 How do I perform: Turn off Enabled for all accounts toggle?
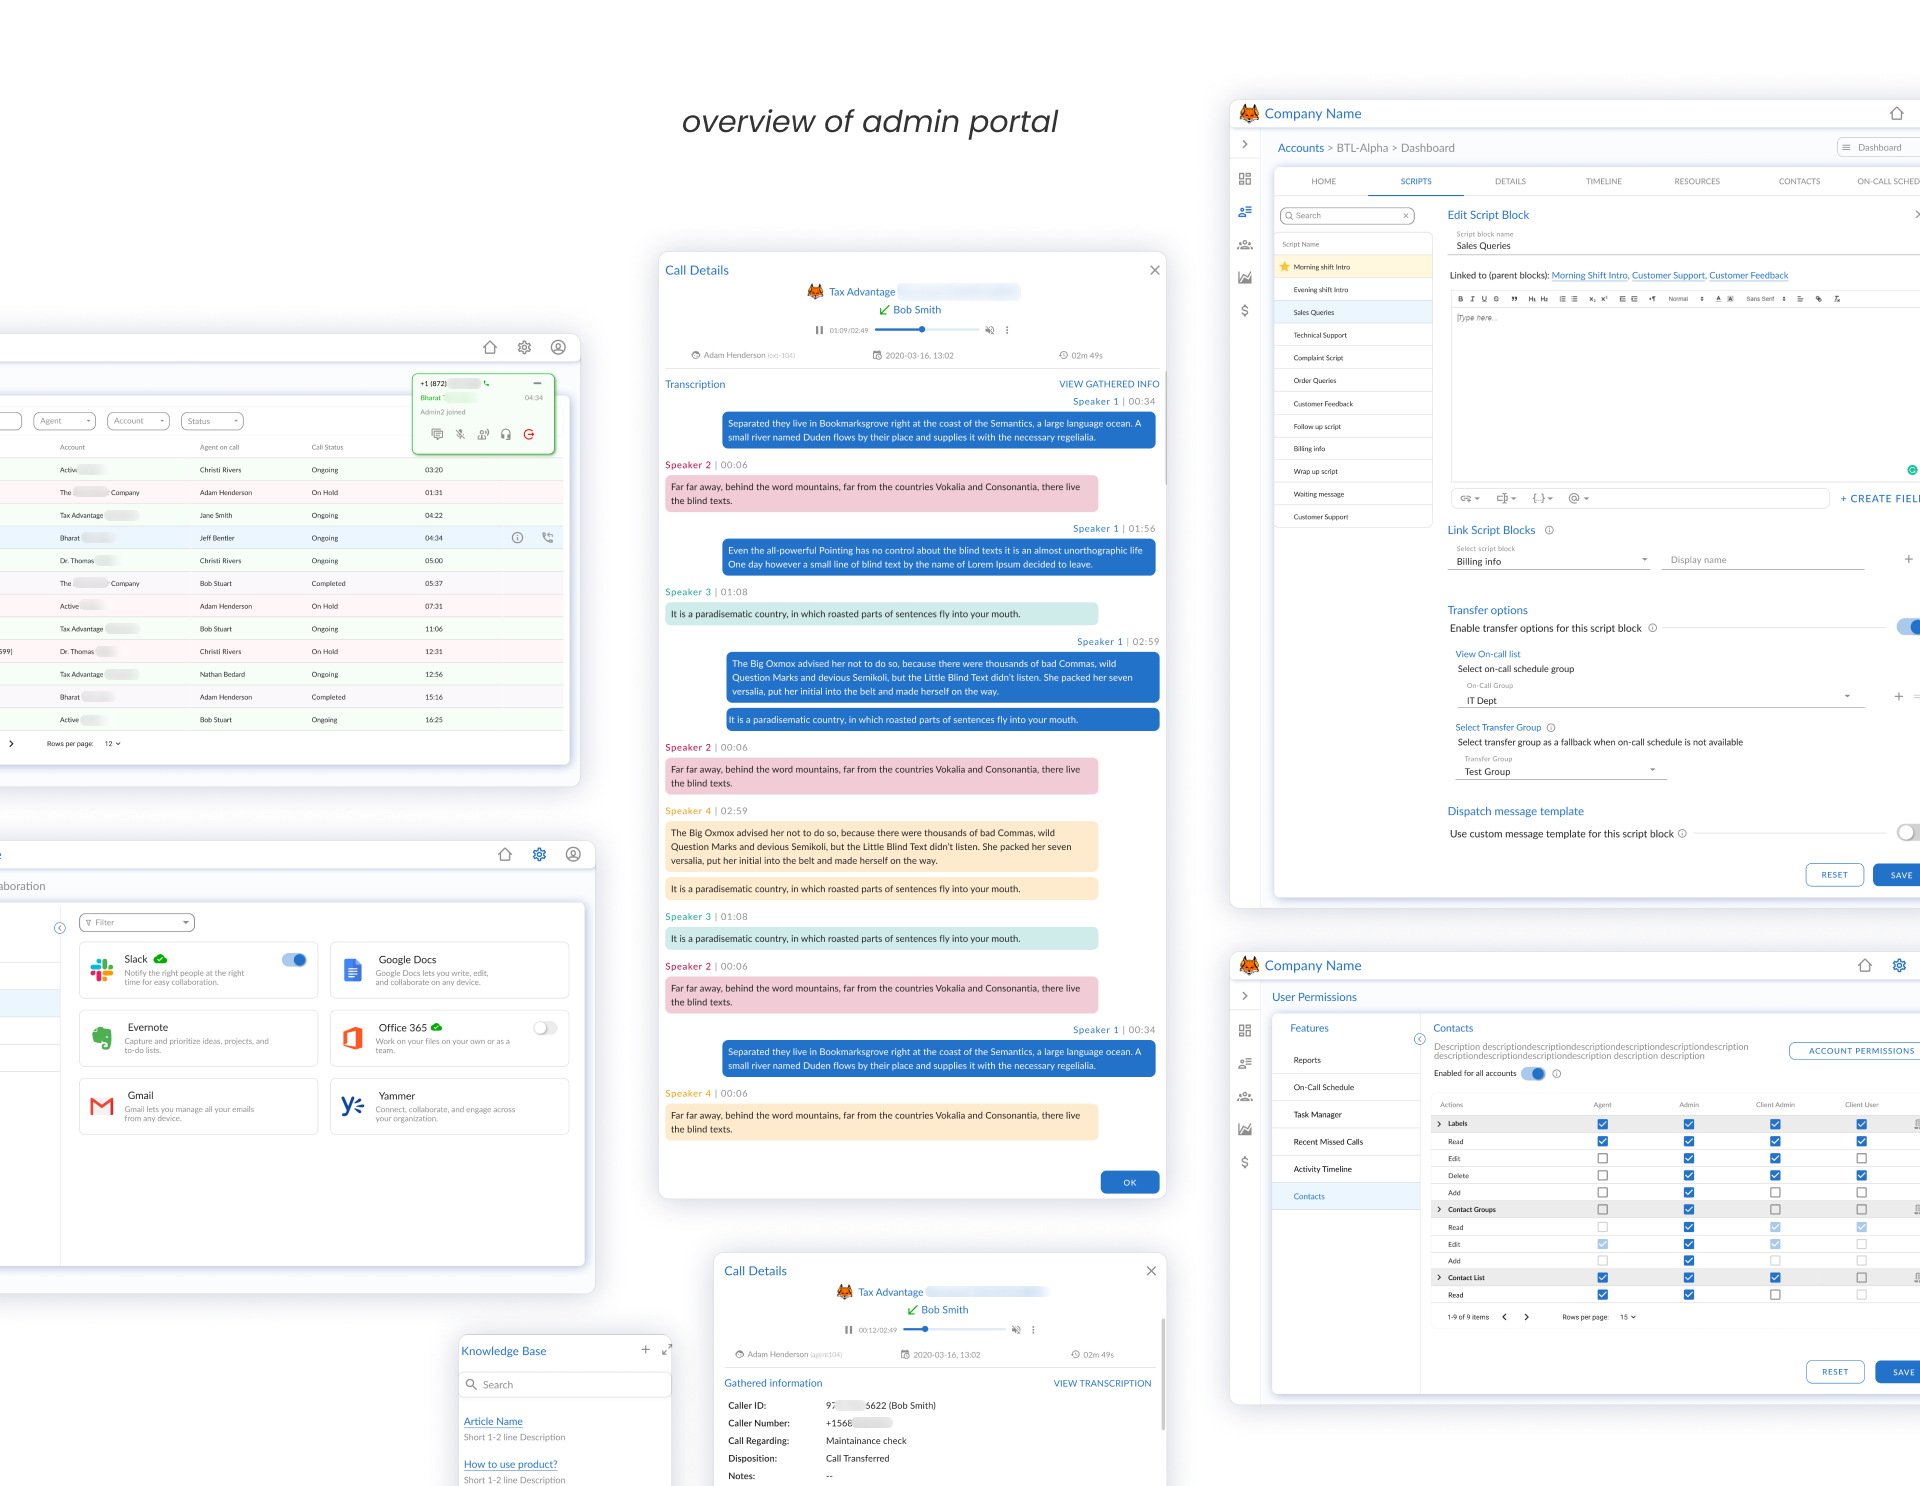point(1533,1074)
